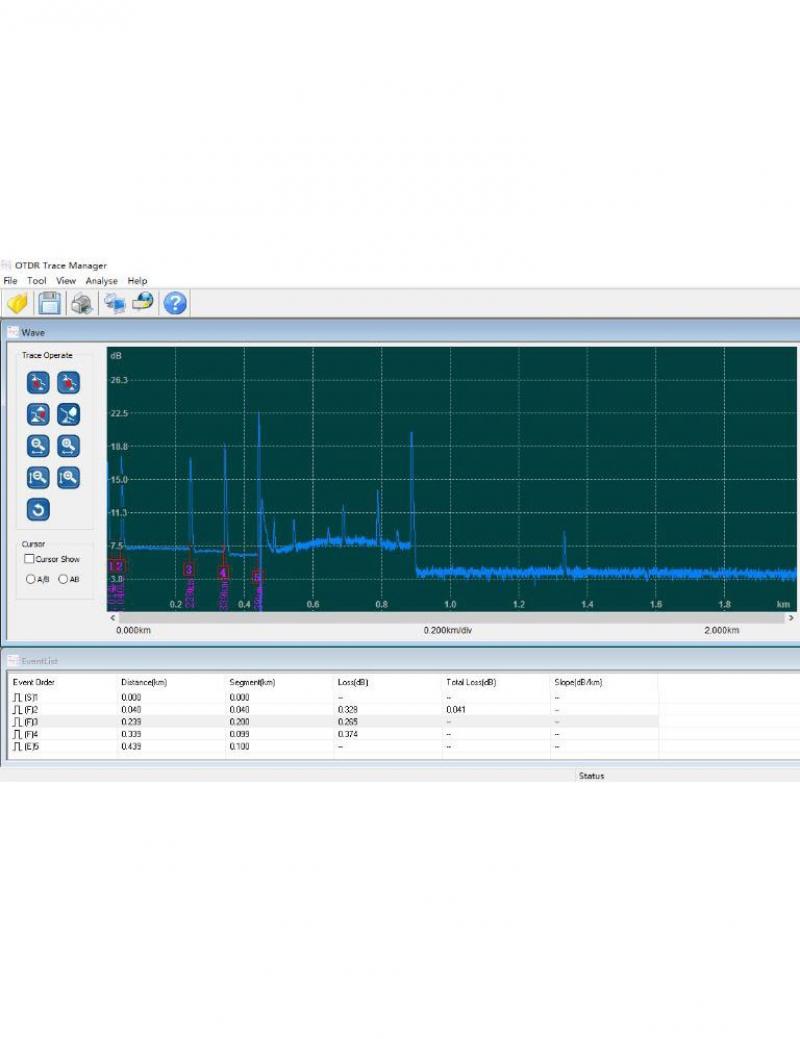Screen dimensions: 800x1039
Task: Click the pulse icon of event (F)2
Action: [x=17, y=710]
